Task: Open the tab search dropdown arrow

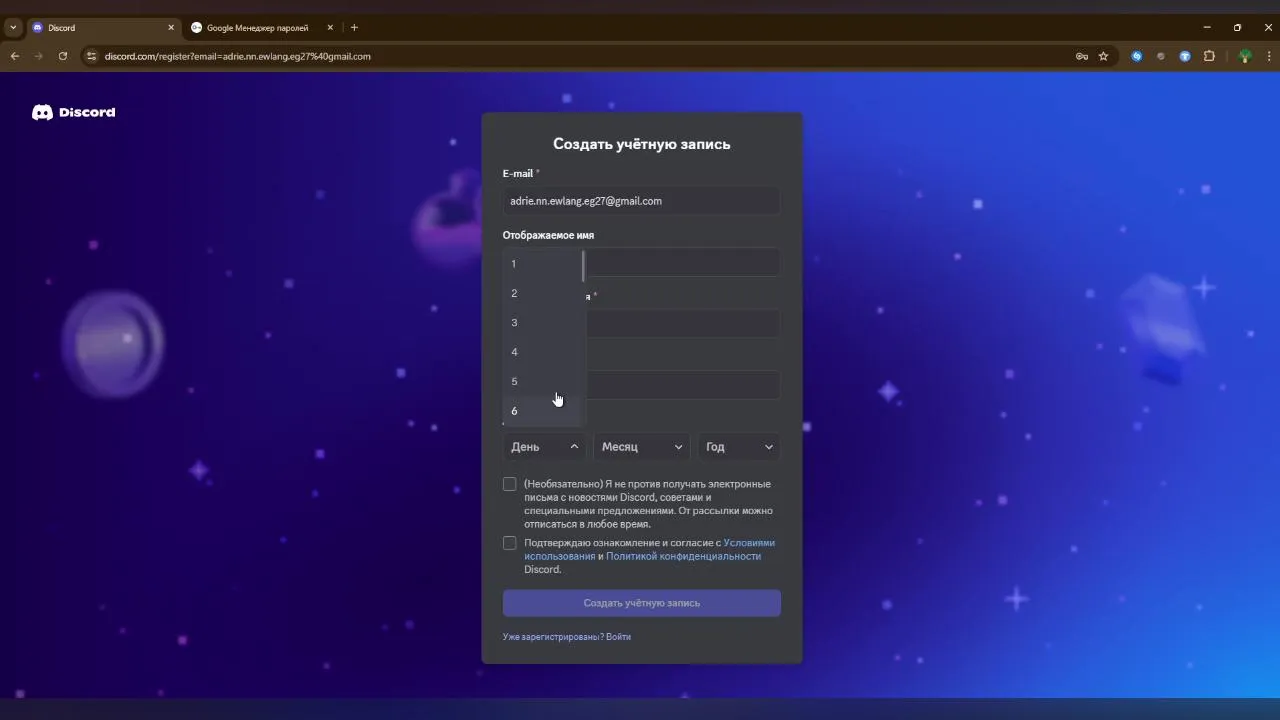Action: coord(13,27)
